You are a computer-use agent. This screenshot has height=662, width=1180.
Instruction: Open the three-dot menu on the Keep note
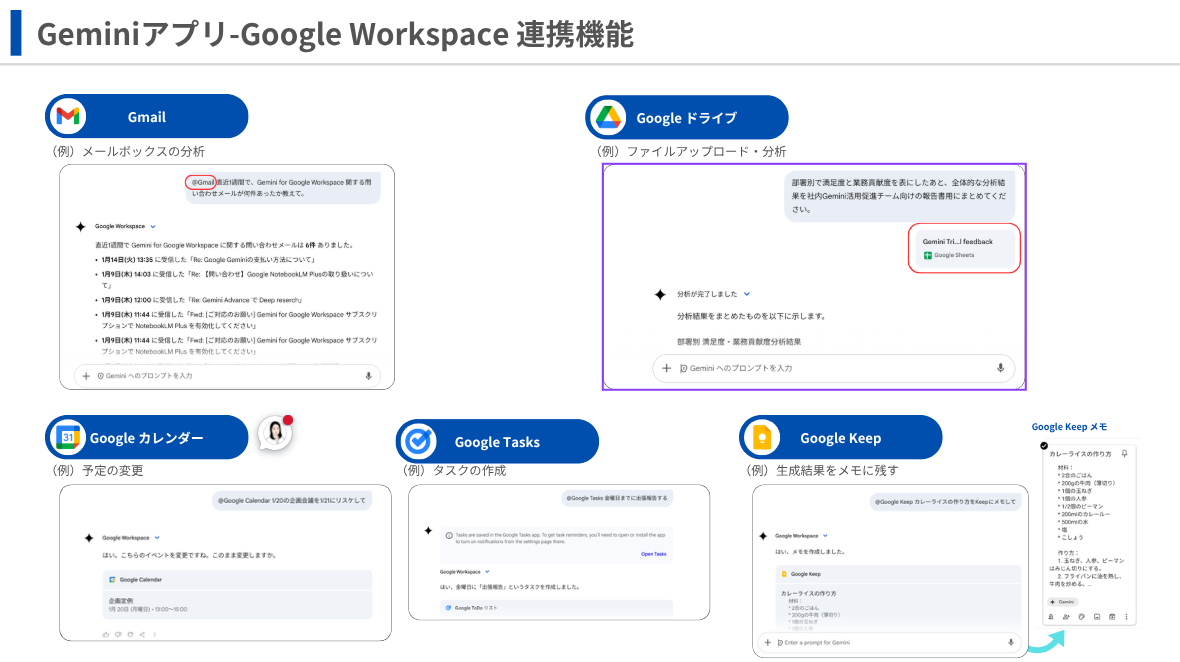pos(1127,617)
